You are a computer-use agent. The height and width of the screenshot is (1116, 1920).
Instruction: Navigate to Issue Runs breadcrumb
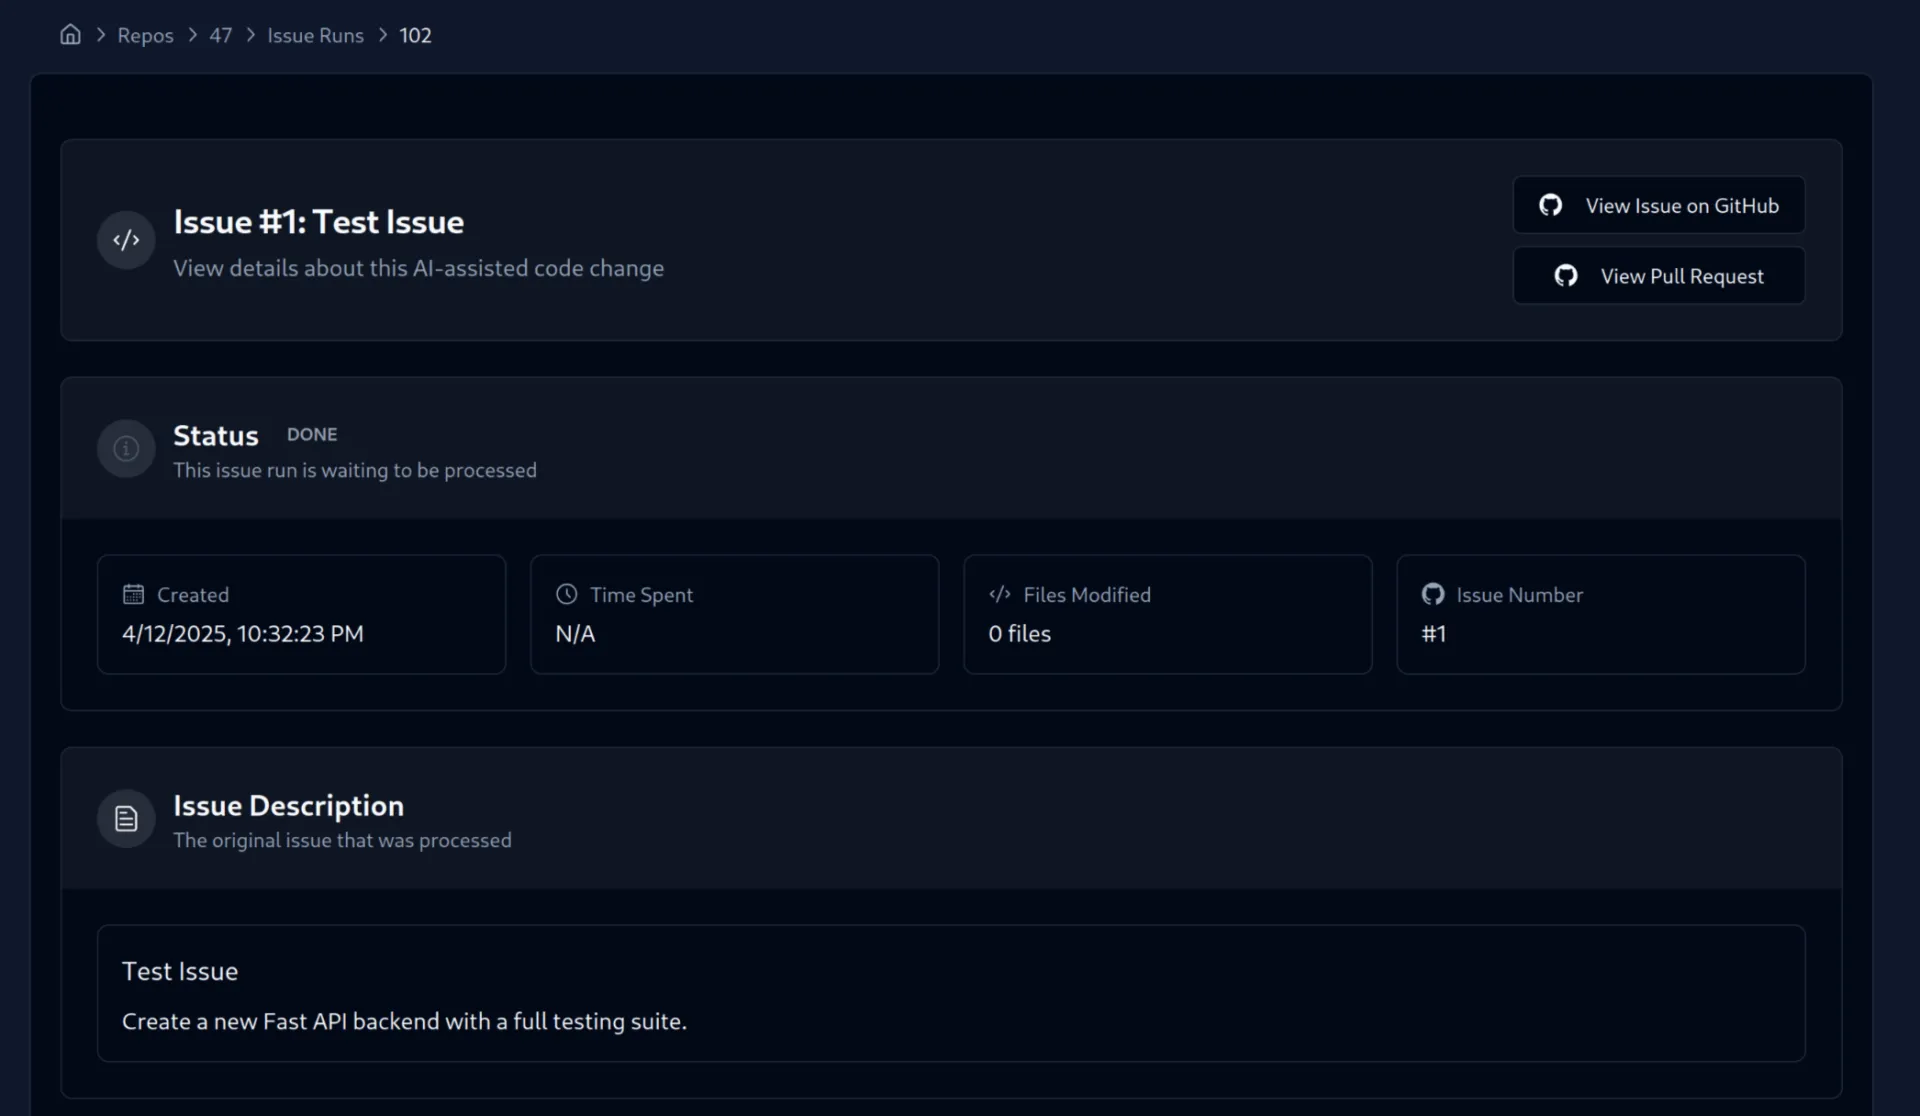coord(315,35)
